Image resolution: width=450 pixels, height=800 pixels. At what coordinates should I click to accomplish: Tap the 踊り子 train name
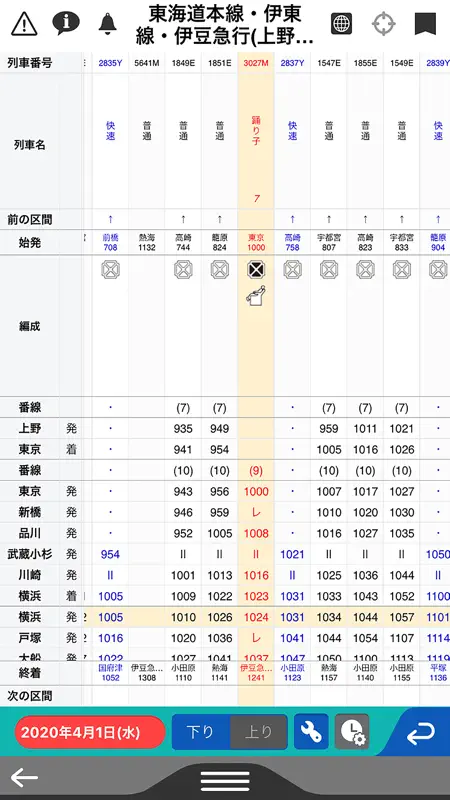256,131
